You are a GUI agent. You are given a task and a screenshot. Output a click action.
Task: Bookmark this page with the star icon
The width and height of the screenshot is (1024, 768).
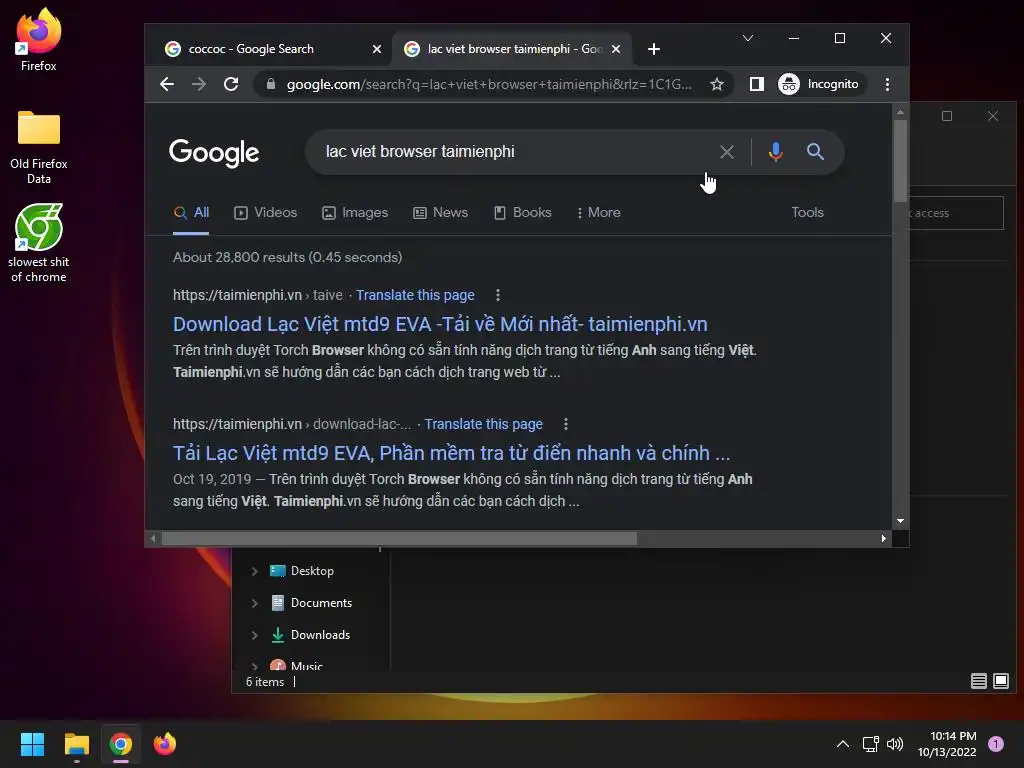click(716, 84)
